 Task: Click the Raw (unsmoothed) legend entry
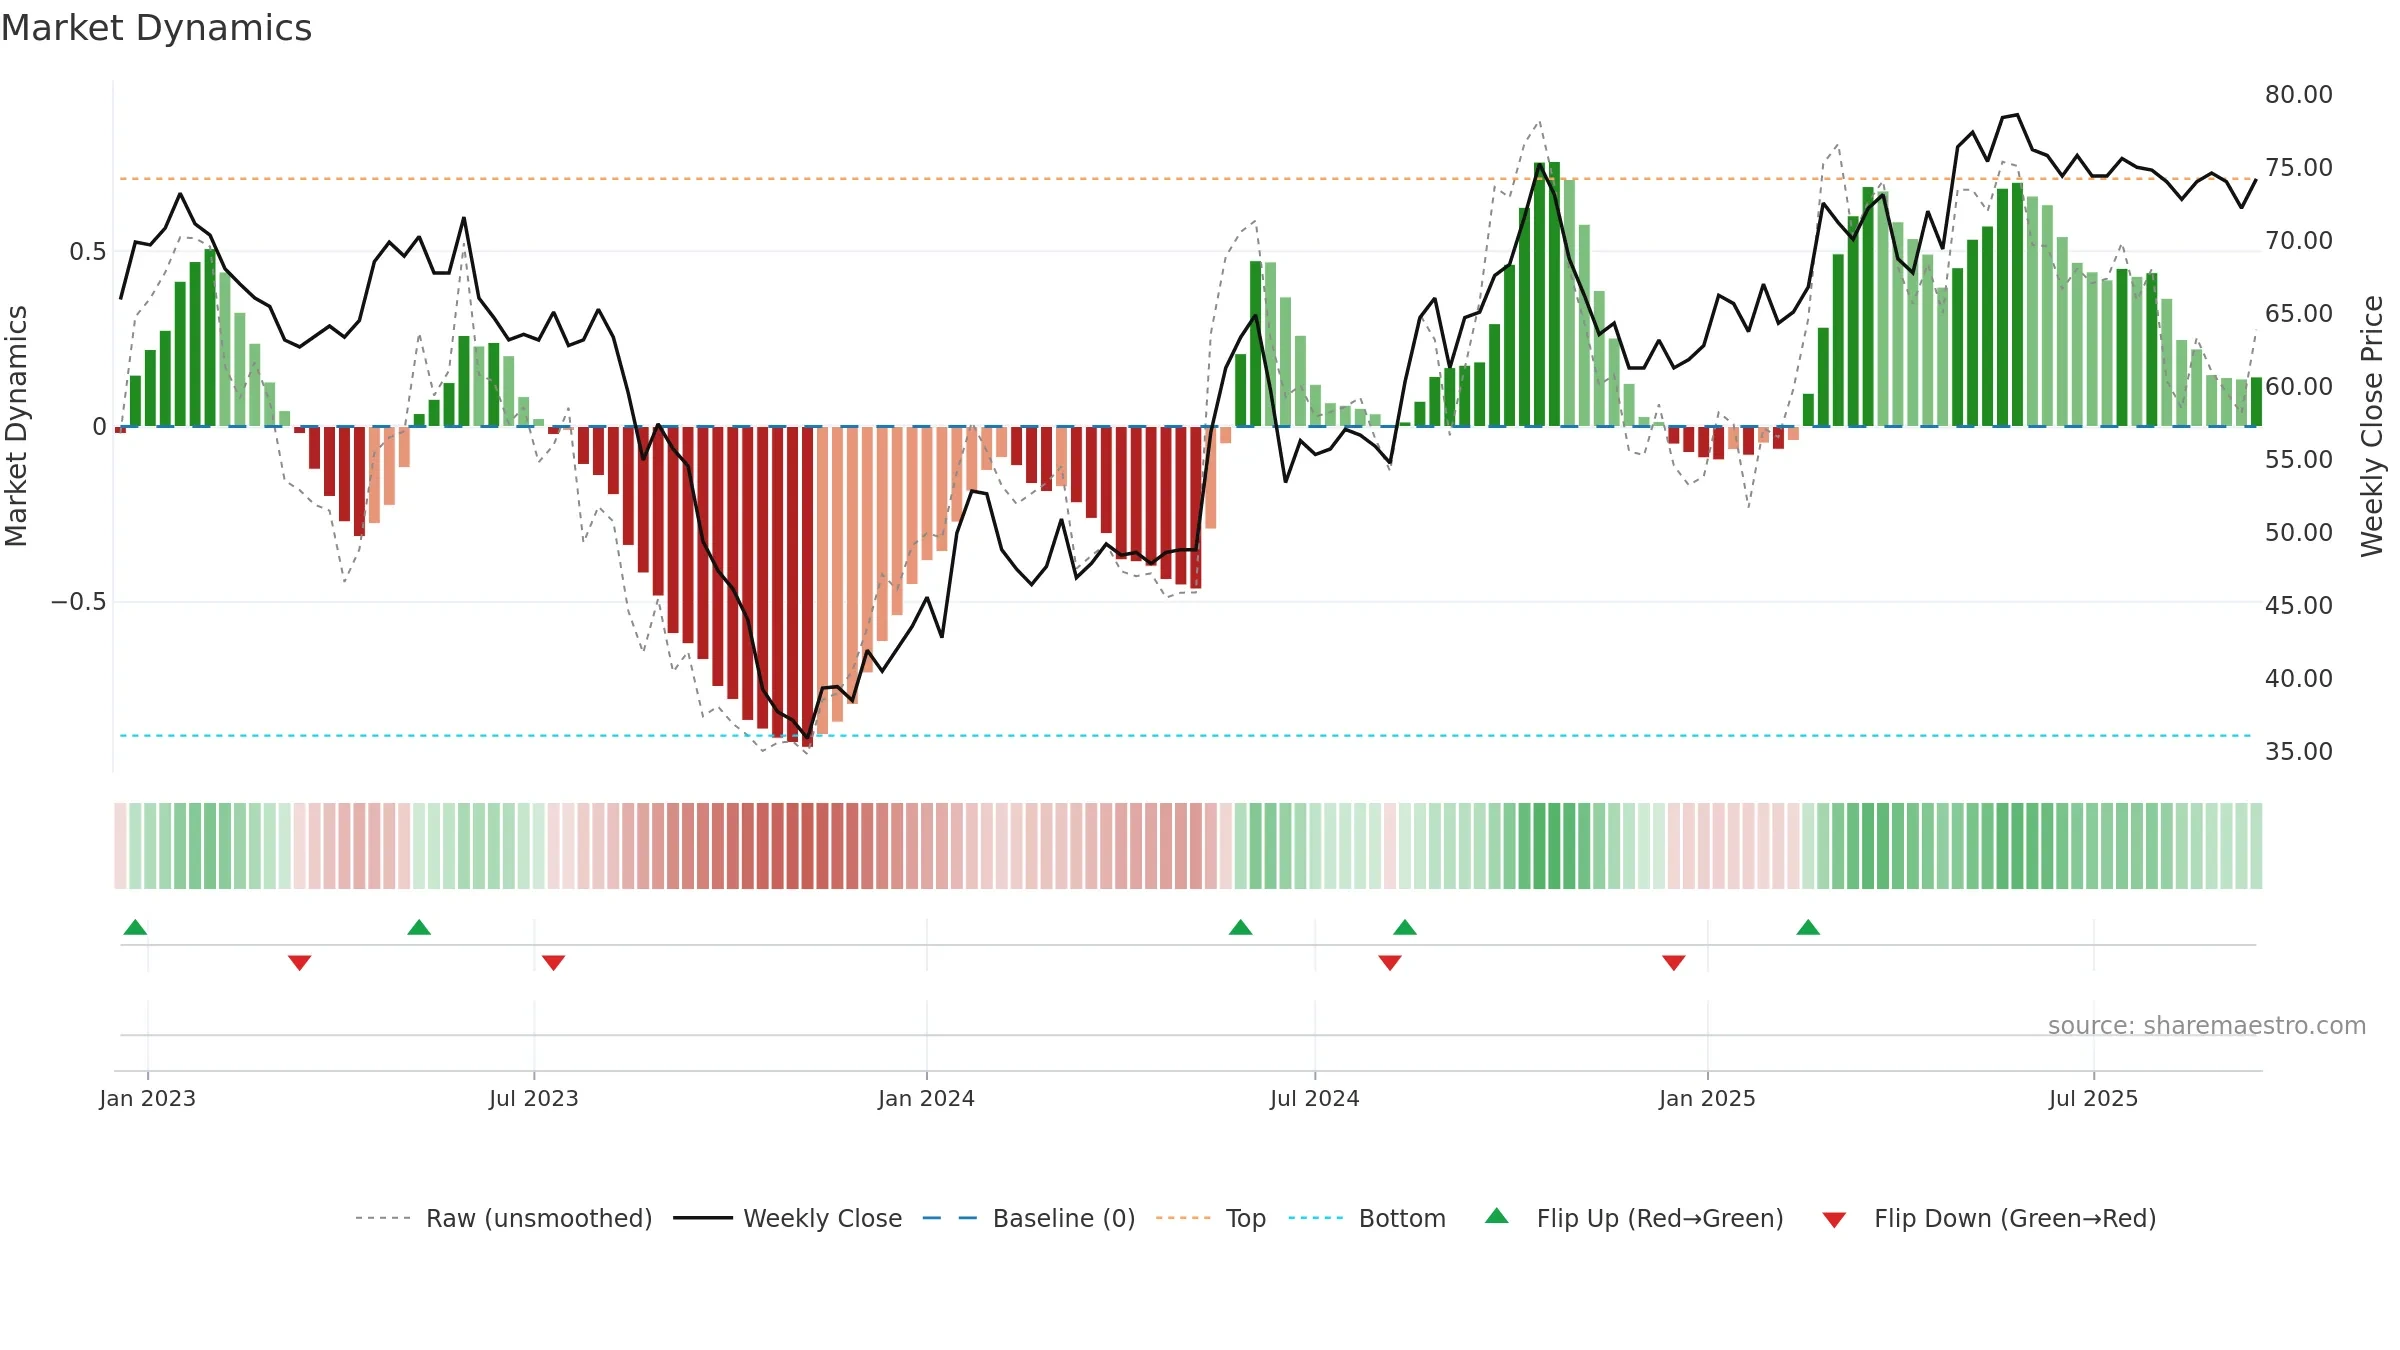(503, 1218)
